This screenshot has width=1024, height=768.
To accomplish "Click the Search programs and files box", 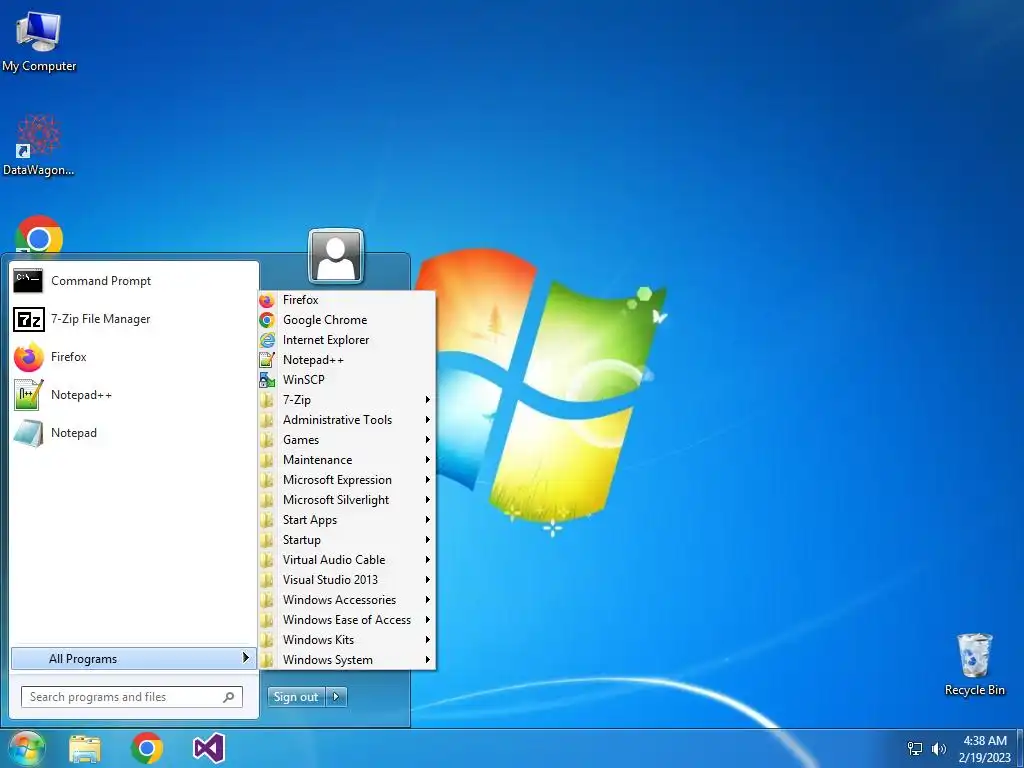I will pyautogui.click(x=132, y=697).
